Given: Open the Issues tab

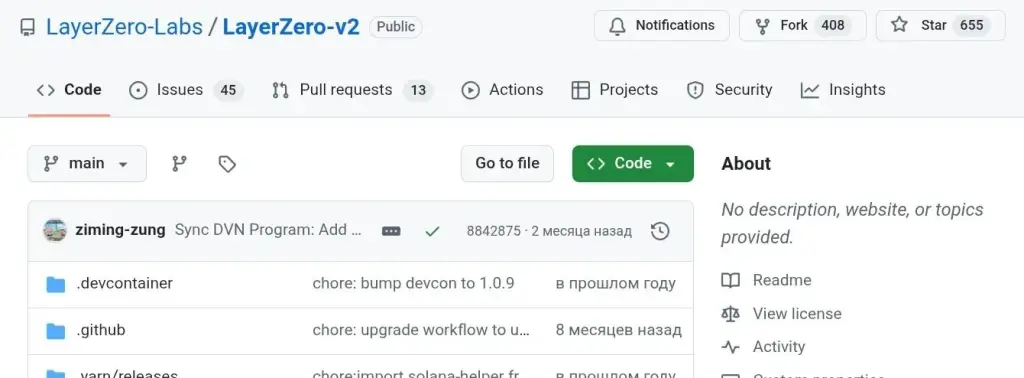Looking at the screenshot, I should pyautogui.click(x=187, y=90).
